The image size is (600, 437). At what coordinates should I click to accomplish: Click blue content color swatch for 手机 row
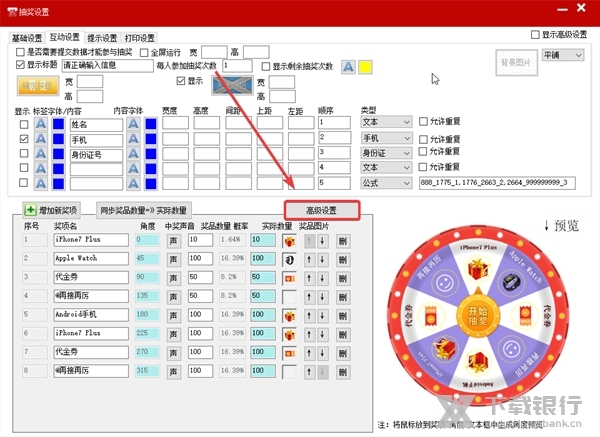click(x=151, y=139)
